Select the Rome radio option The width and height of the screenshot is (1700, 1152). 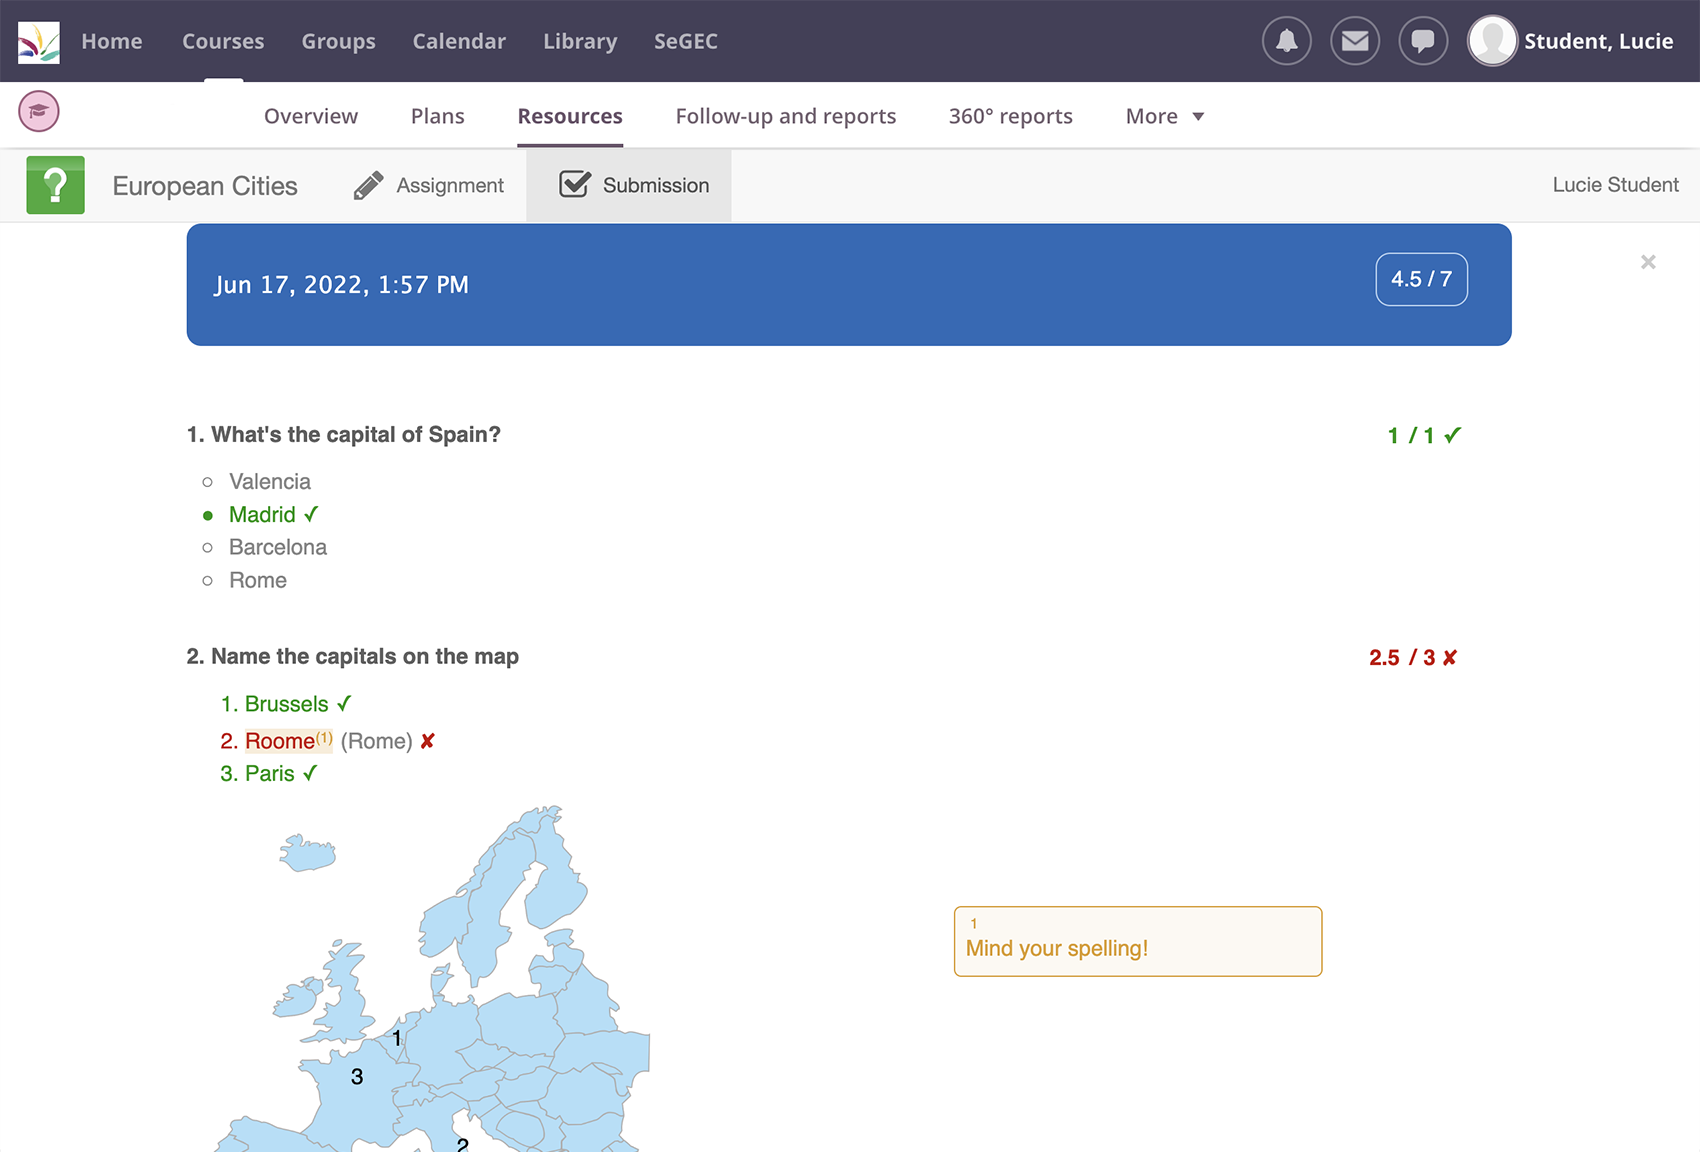(208, 581)
